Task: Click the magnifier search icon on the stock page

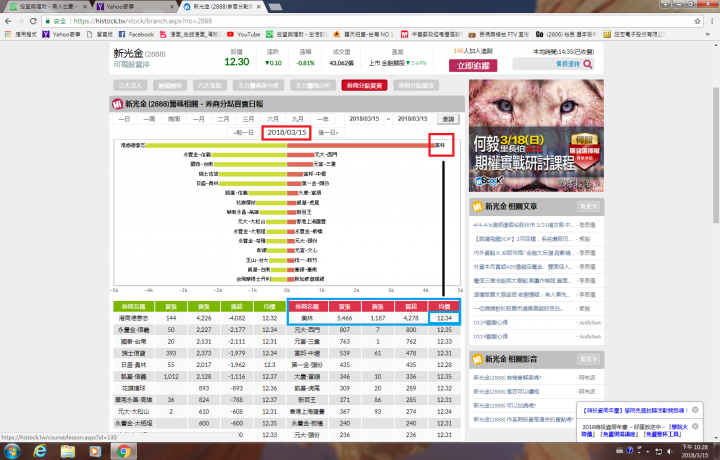Action: (588, 64)
